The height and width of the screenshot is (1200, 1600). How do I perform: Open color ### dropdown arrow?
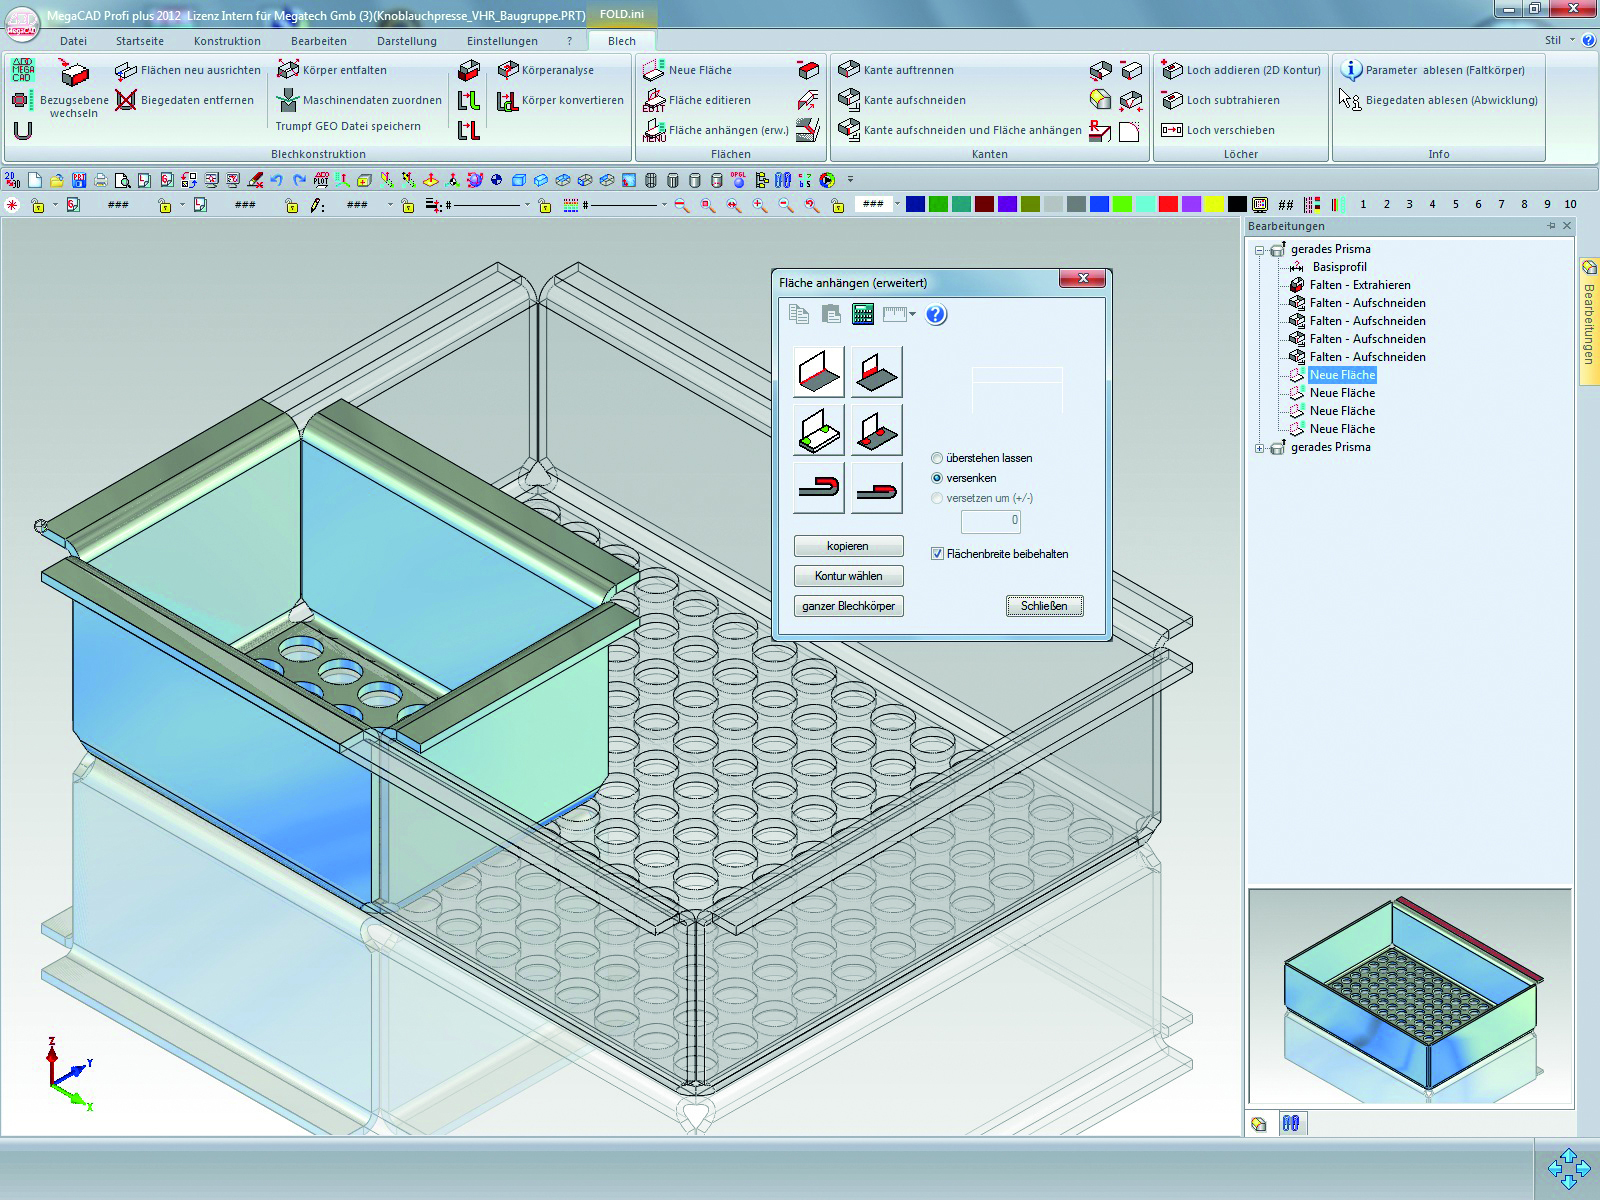(x=897, y=204)
